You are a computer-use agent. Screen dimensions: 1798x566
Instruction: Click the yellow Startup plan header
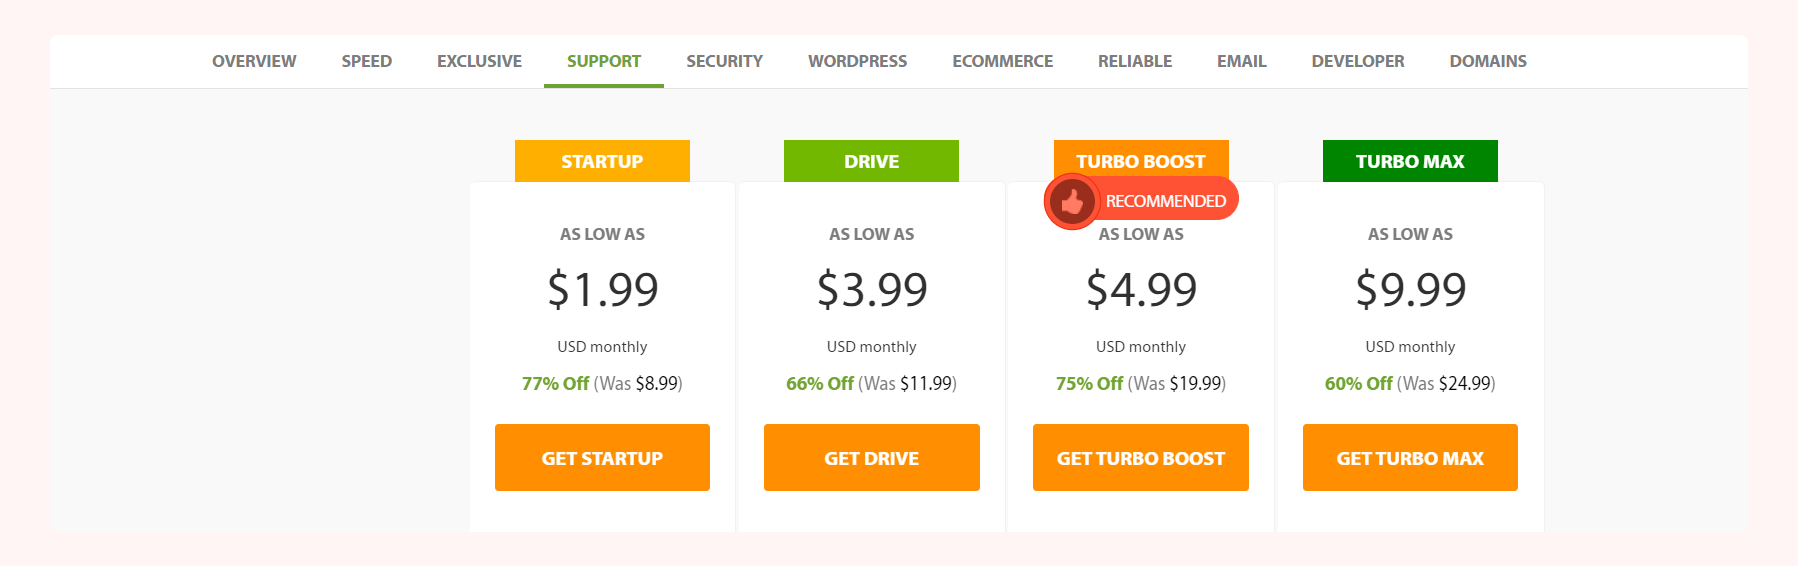(602, 161)
